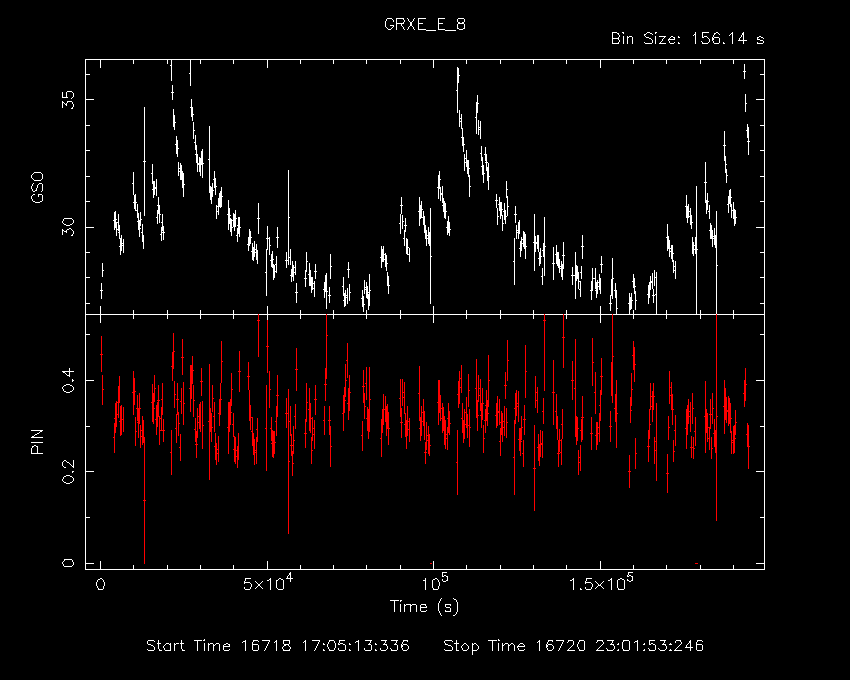
Task: Click the 0 tick label on PIN axis
Action: click(69, 563)
